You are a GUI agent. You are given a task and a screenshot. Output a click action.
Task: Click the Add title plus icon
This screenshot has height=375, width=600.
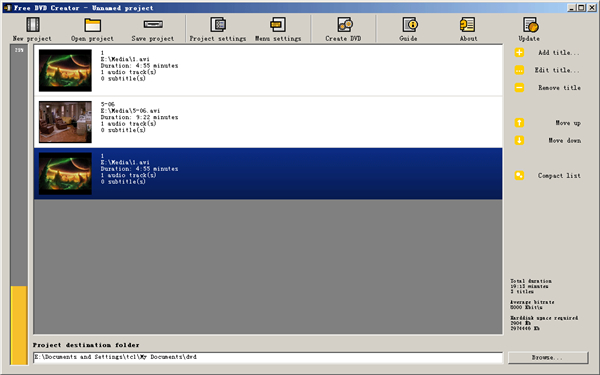pyautogui.click(x=519, y=52)
